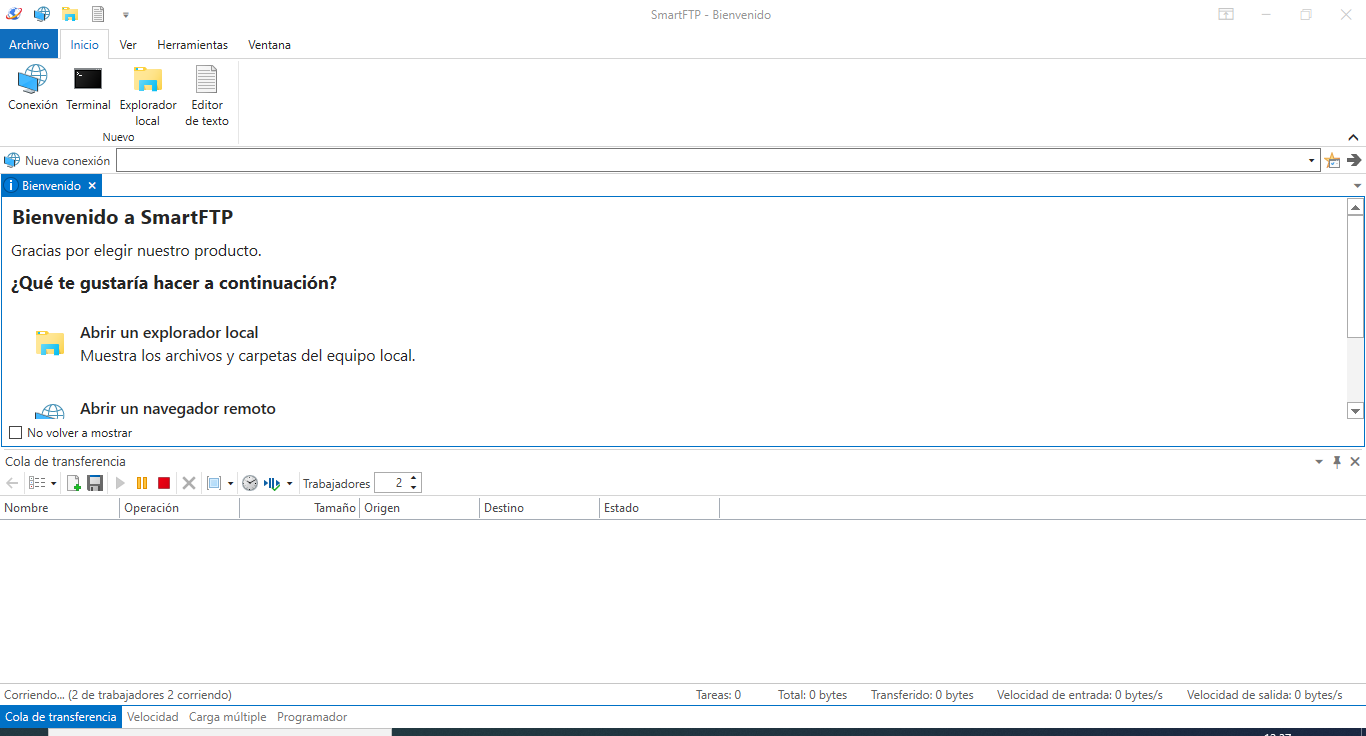Close the Bienvenido tab
The height and width of the screenshot is (736, 1366).
[x=92, y=186]
